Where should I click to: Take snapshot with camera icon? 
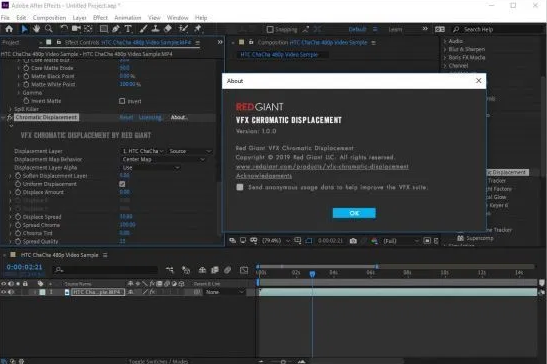(x=353, y=241)
